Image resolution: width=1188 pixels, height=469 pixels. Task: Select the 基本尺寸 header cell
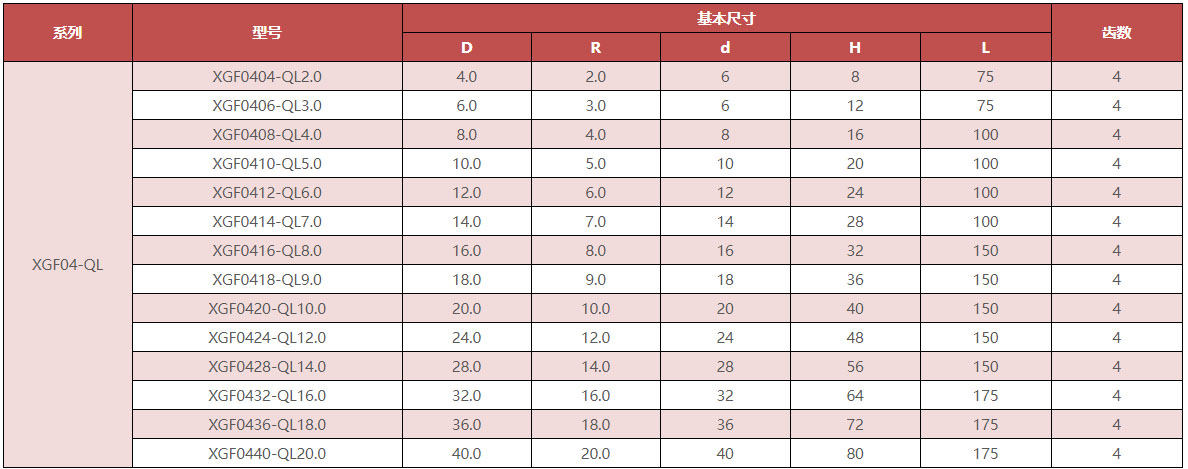point(726,18)
